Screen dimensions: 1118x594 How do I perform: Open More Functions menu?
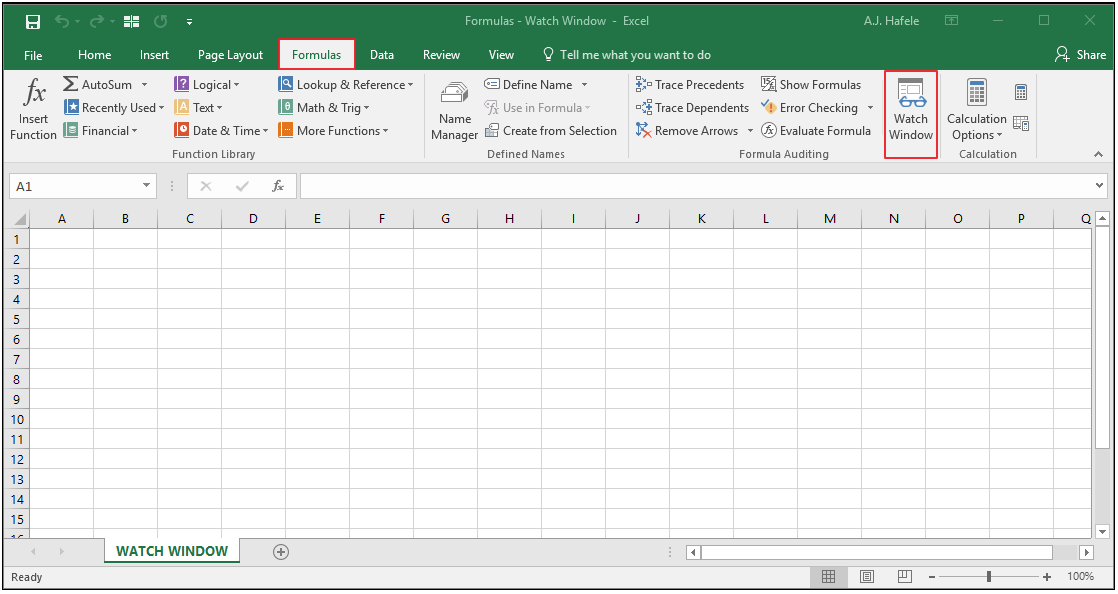click(x=333, y=130)
